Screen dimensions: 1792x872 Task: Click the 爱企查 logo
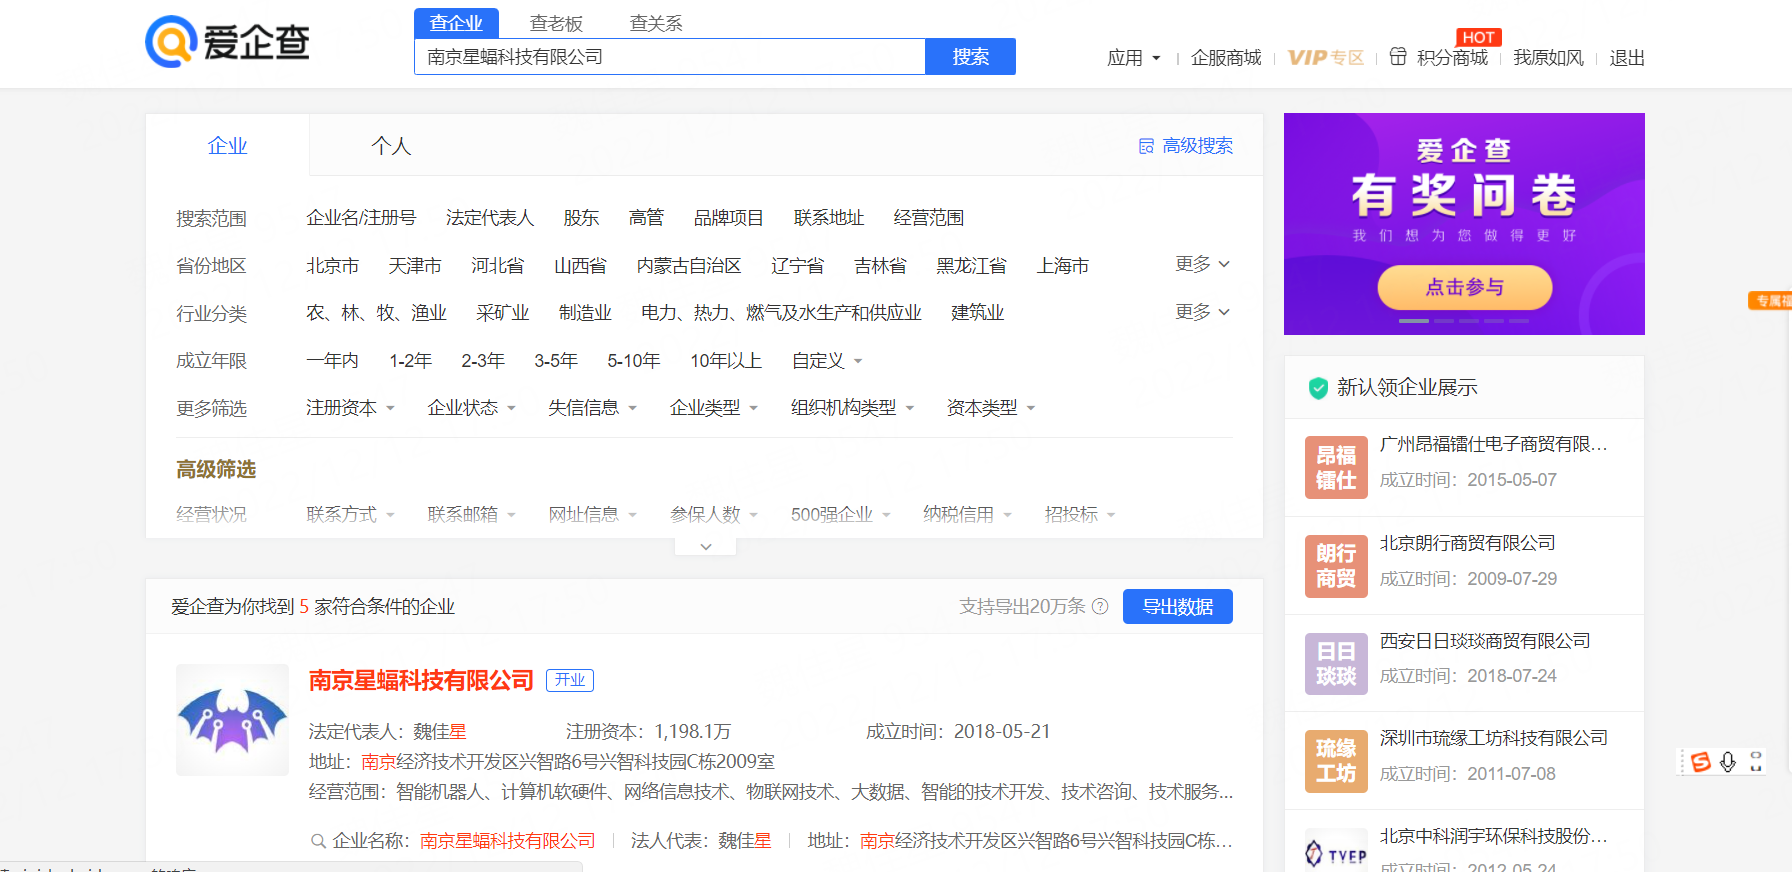click(x=228, y=42)
